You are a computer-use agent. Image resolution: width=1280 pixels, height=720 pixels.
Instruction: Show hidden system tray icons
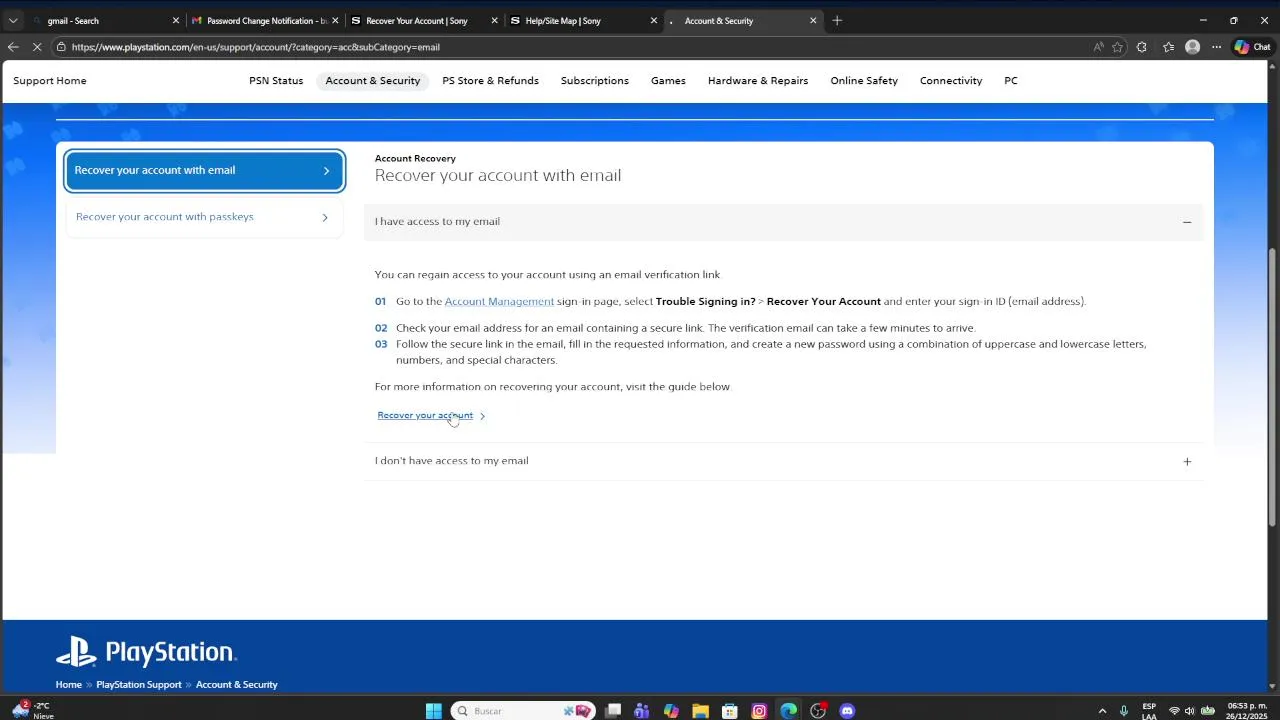click(1102, 711)
